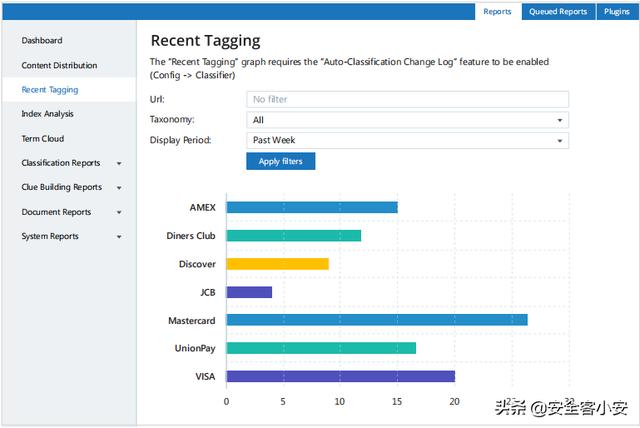Click the yellow Discover bar
This screenshot has width=640, height=428.
pos(278,264)
